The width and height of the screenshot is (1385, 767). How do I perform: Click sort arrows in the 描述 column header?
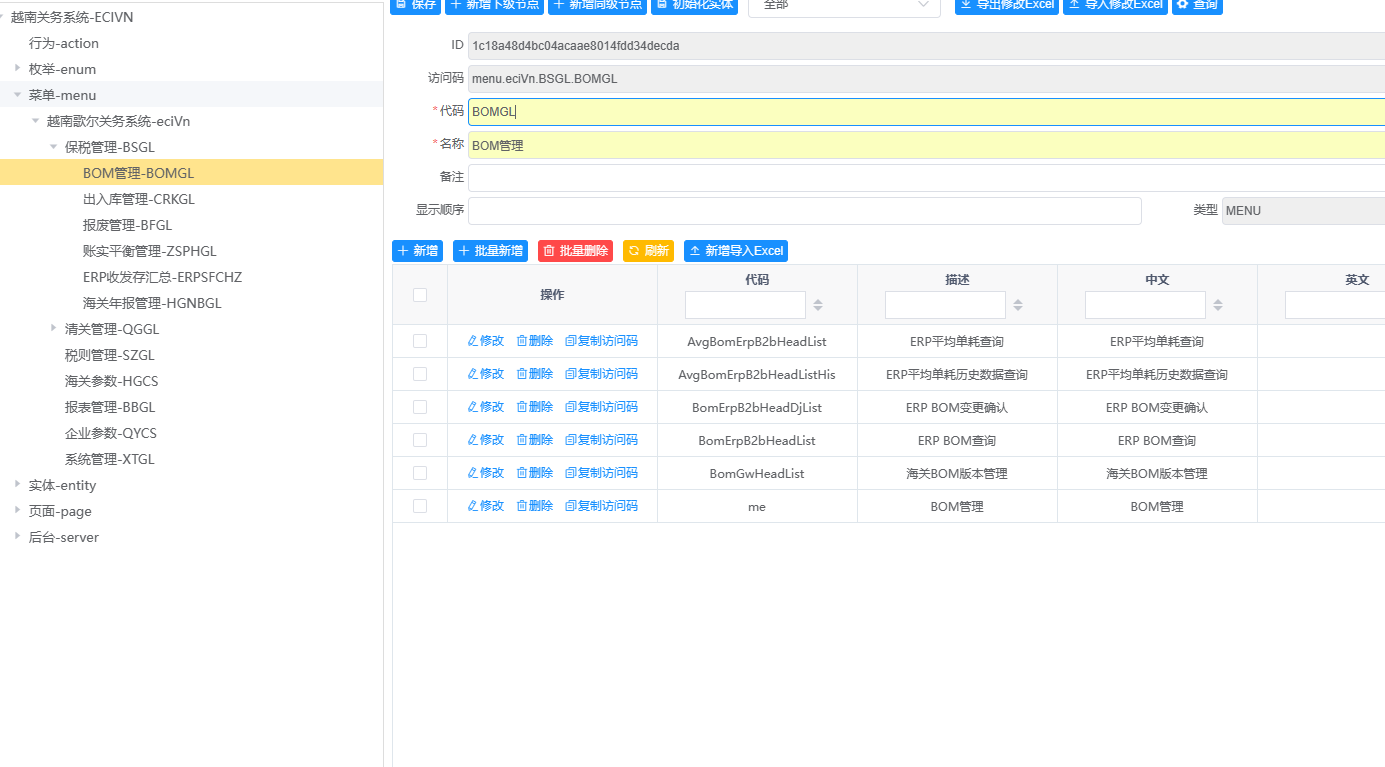point(1018,305)
